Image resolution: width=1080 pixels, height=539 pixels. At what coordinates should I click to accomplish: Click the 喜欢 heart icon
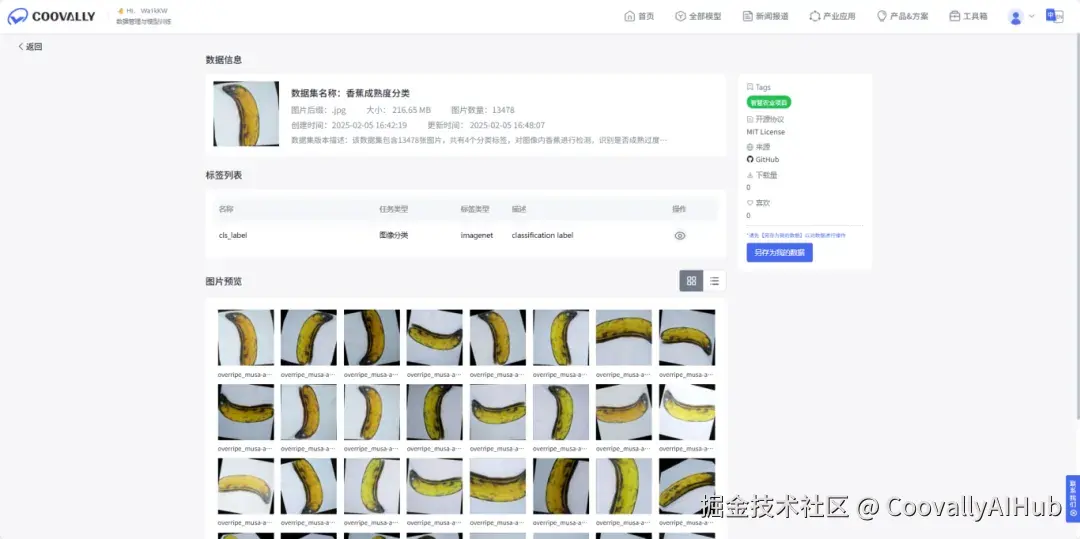click(x=750, y=203)
